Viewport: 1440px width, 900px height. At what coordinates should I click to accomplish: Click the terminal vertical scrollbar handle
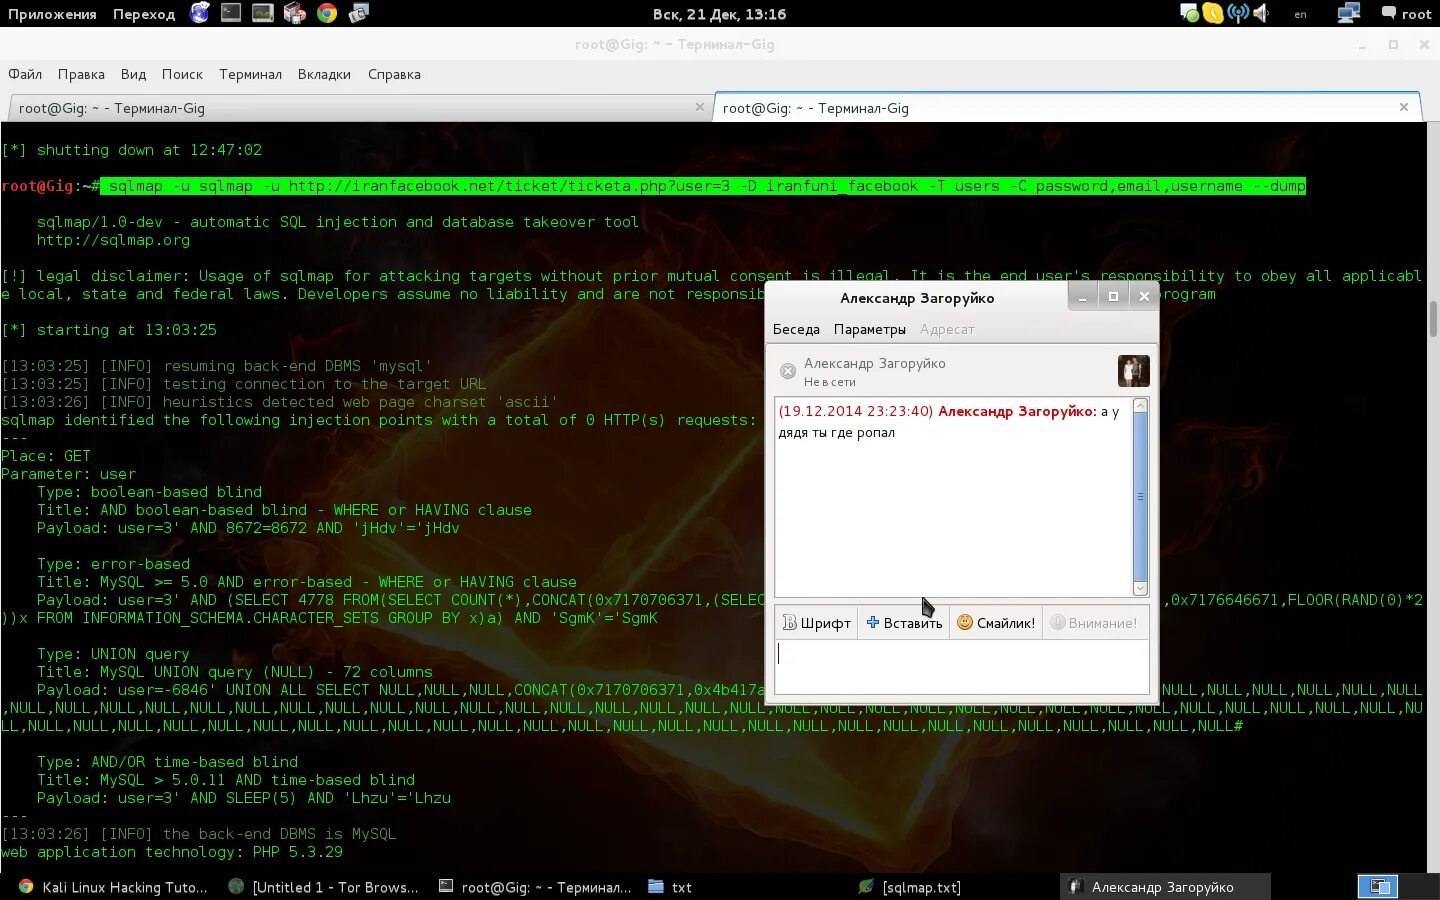(1433, 320)
